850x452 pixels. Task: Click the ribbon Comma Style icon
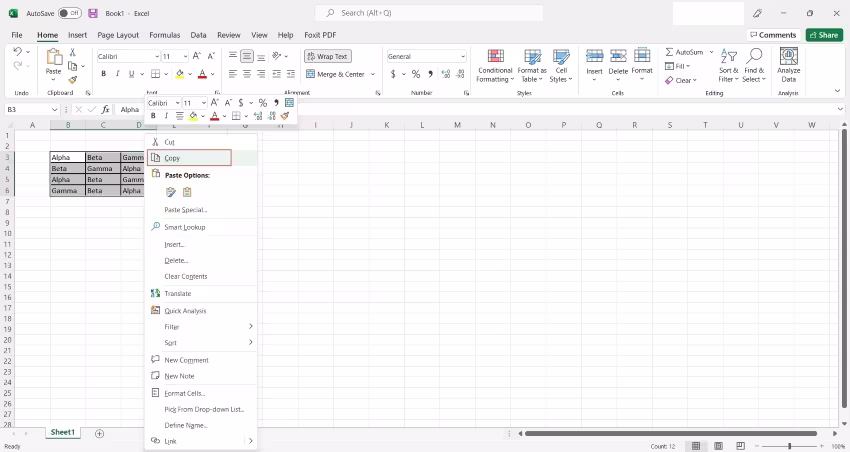click(430, 74)
